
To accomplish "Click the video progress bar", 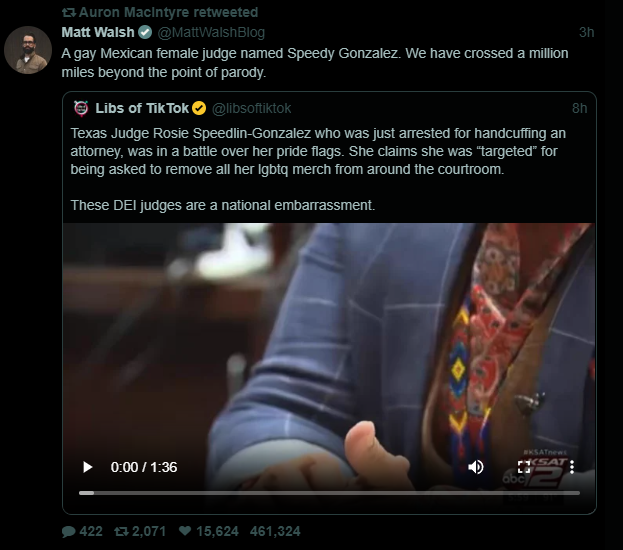I will 329,493.
